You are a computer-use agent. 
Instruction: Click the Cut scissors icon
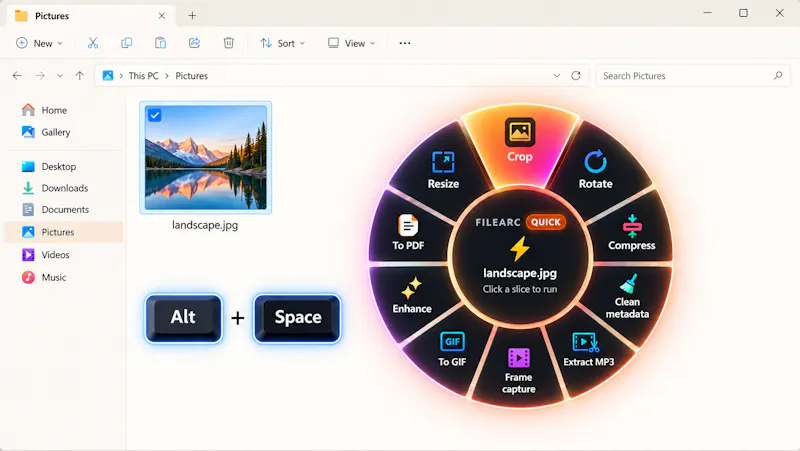tap(93, 43)
